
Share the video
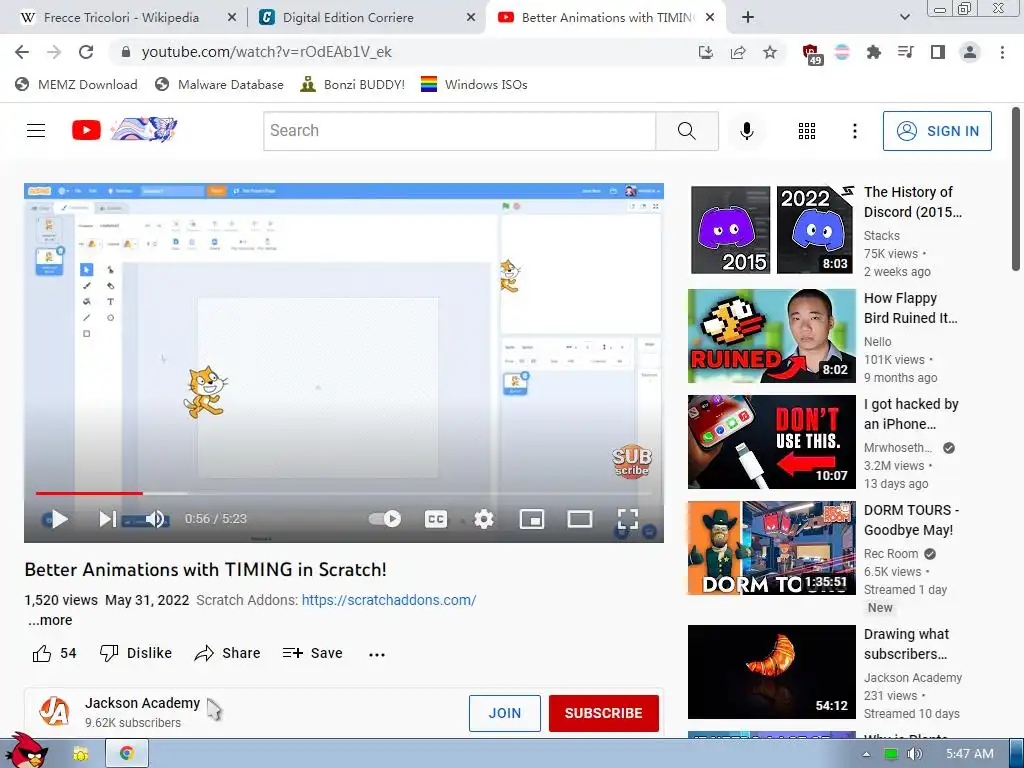coord(227,653)
